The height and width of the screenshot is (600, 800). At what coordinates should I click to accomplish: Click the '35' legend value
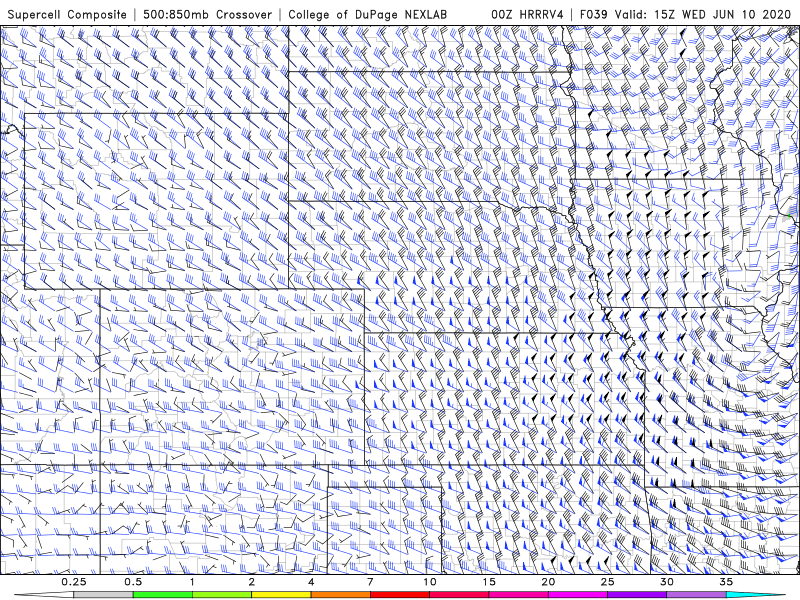[727, 582]
